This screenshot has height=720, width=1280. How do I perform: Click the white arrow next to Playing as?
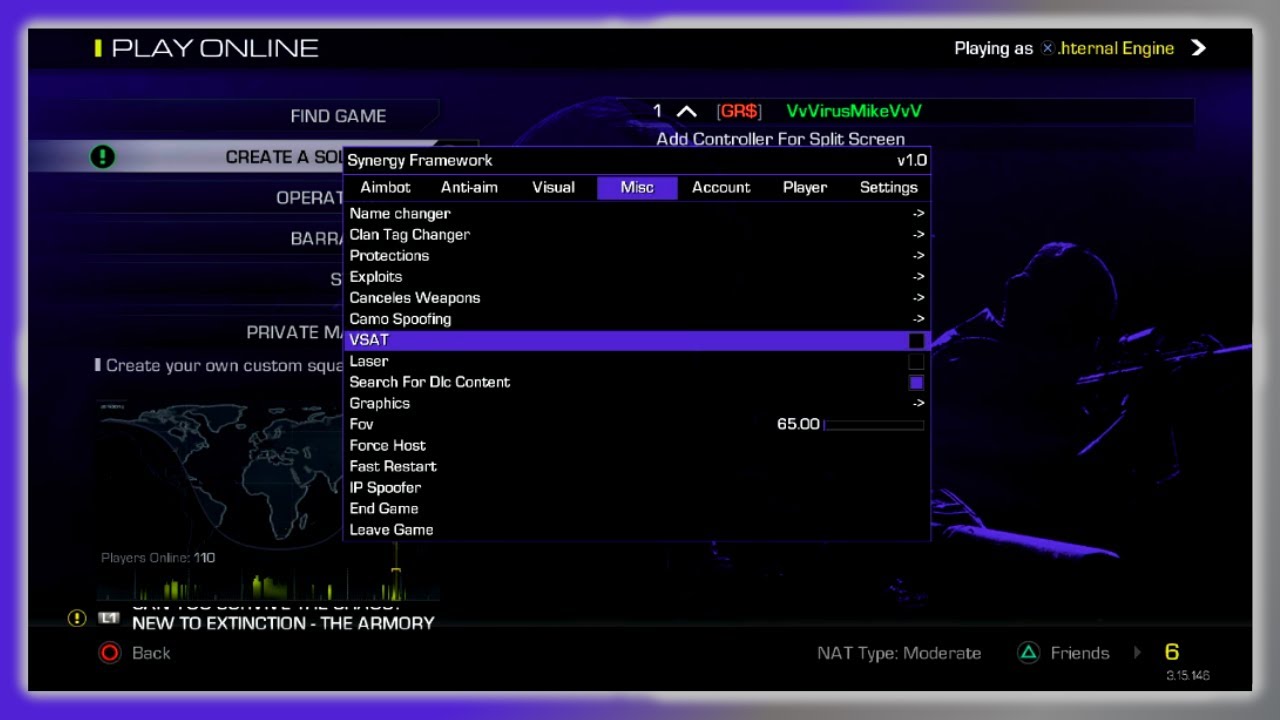pos(1198,48)
